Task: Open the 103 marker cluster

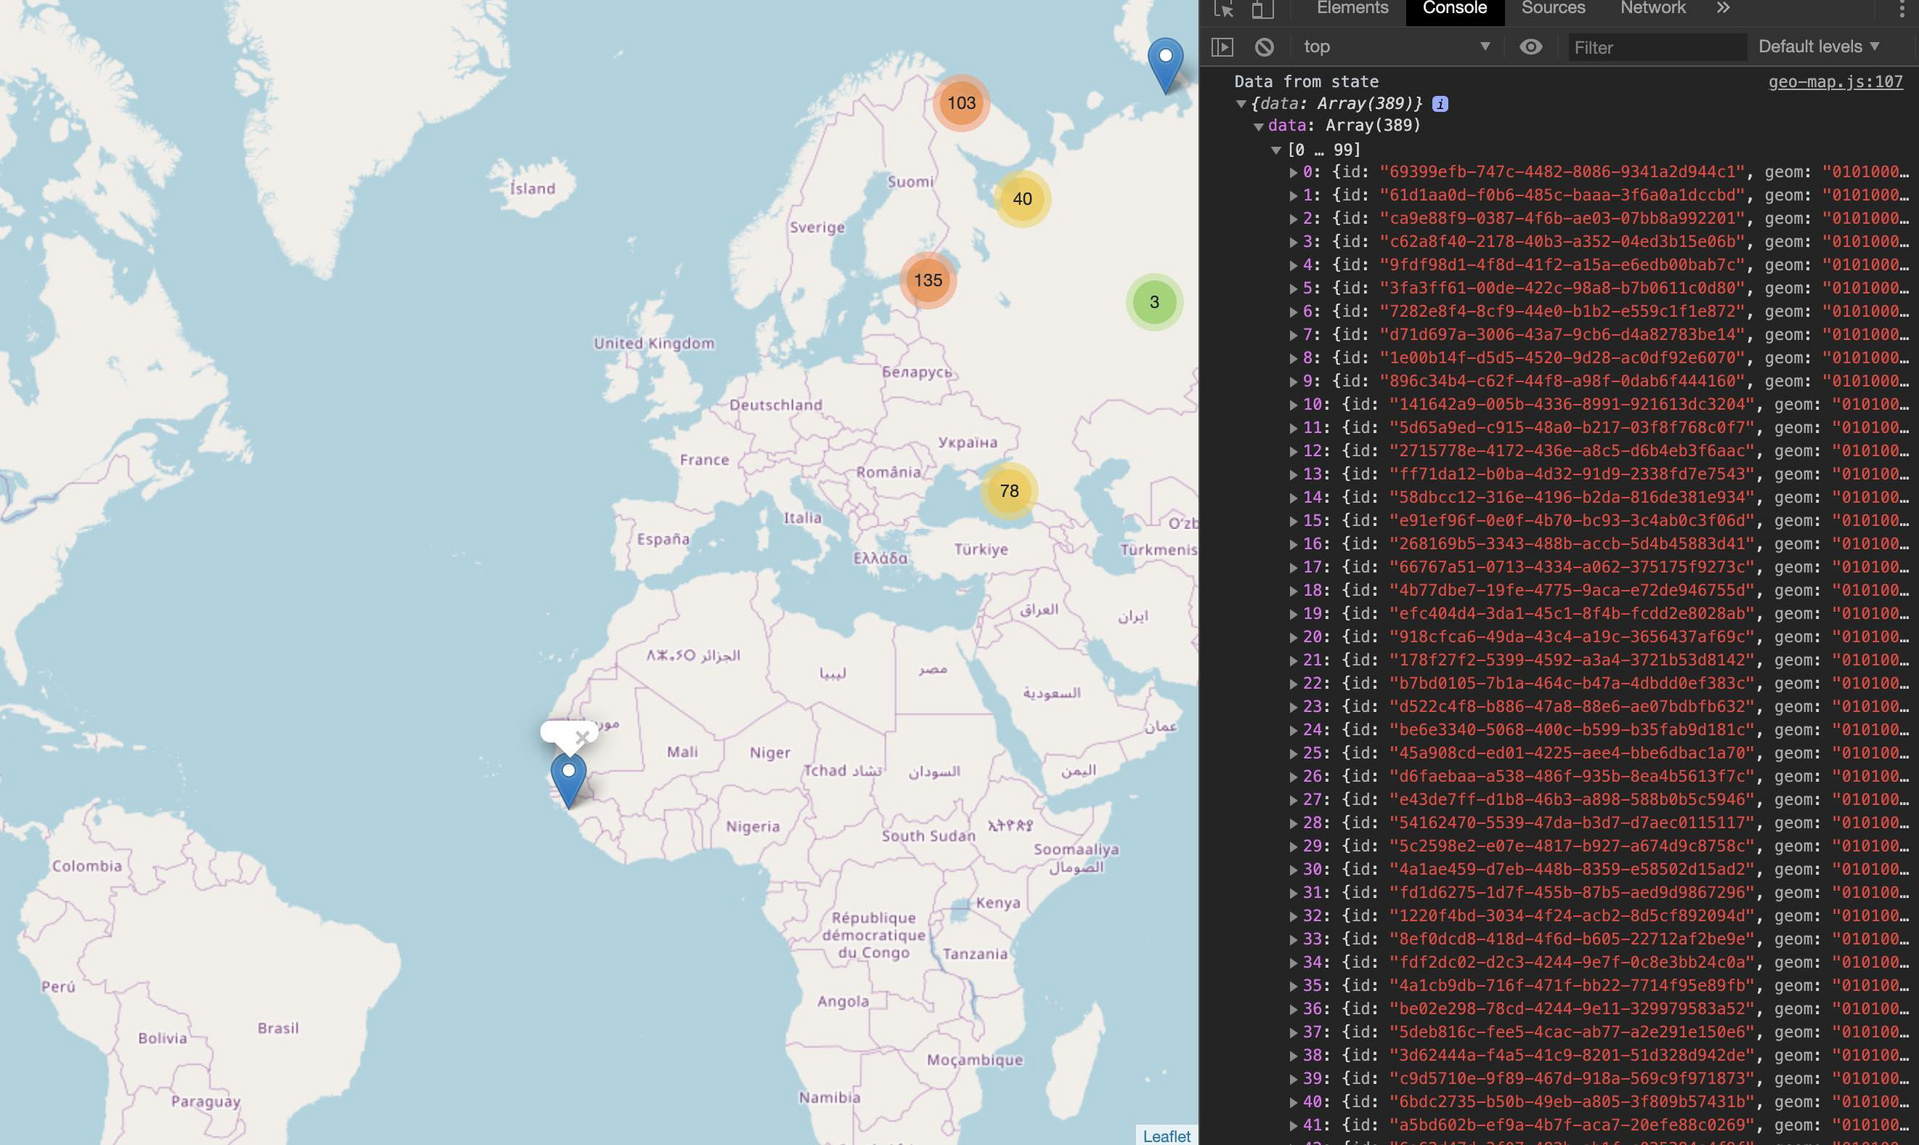Action: coord(961,103)
